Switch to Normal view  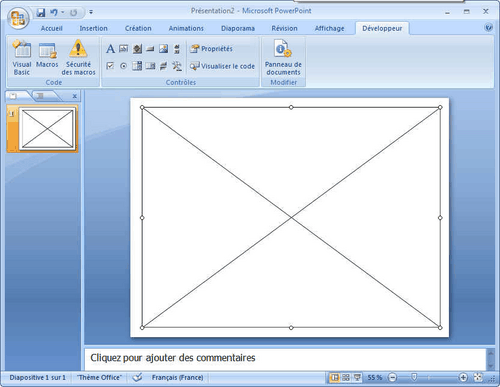pyautogui.click(x=335, y=377)
